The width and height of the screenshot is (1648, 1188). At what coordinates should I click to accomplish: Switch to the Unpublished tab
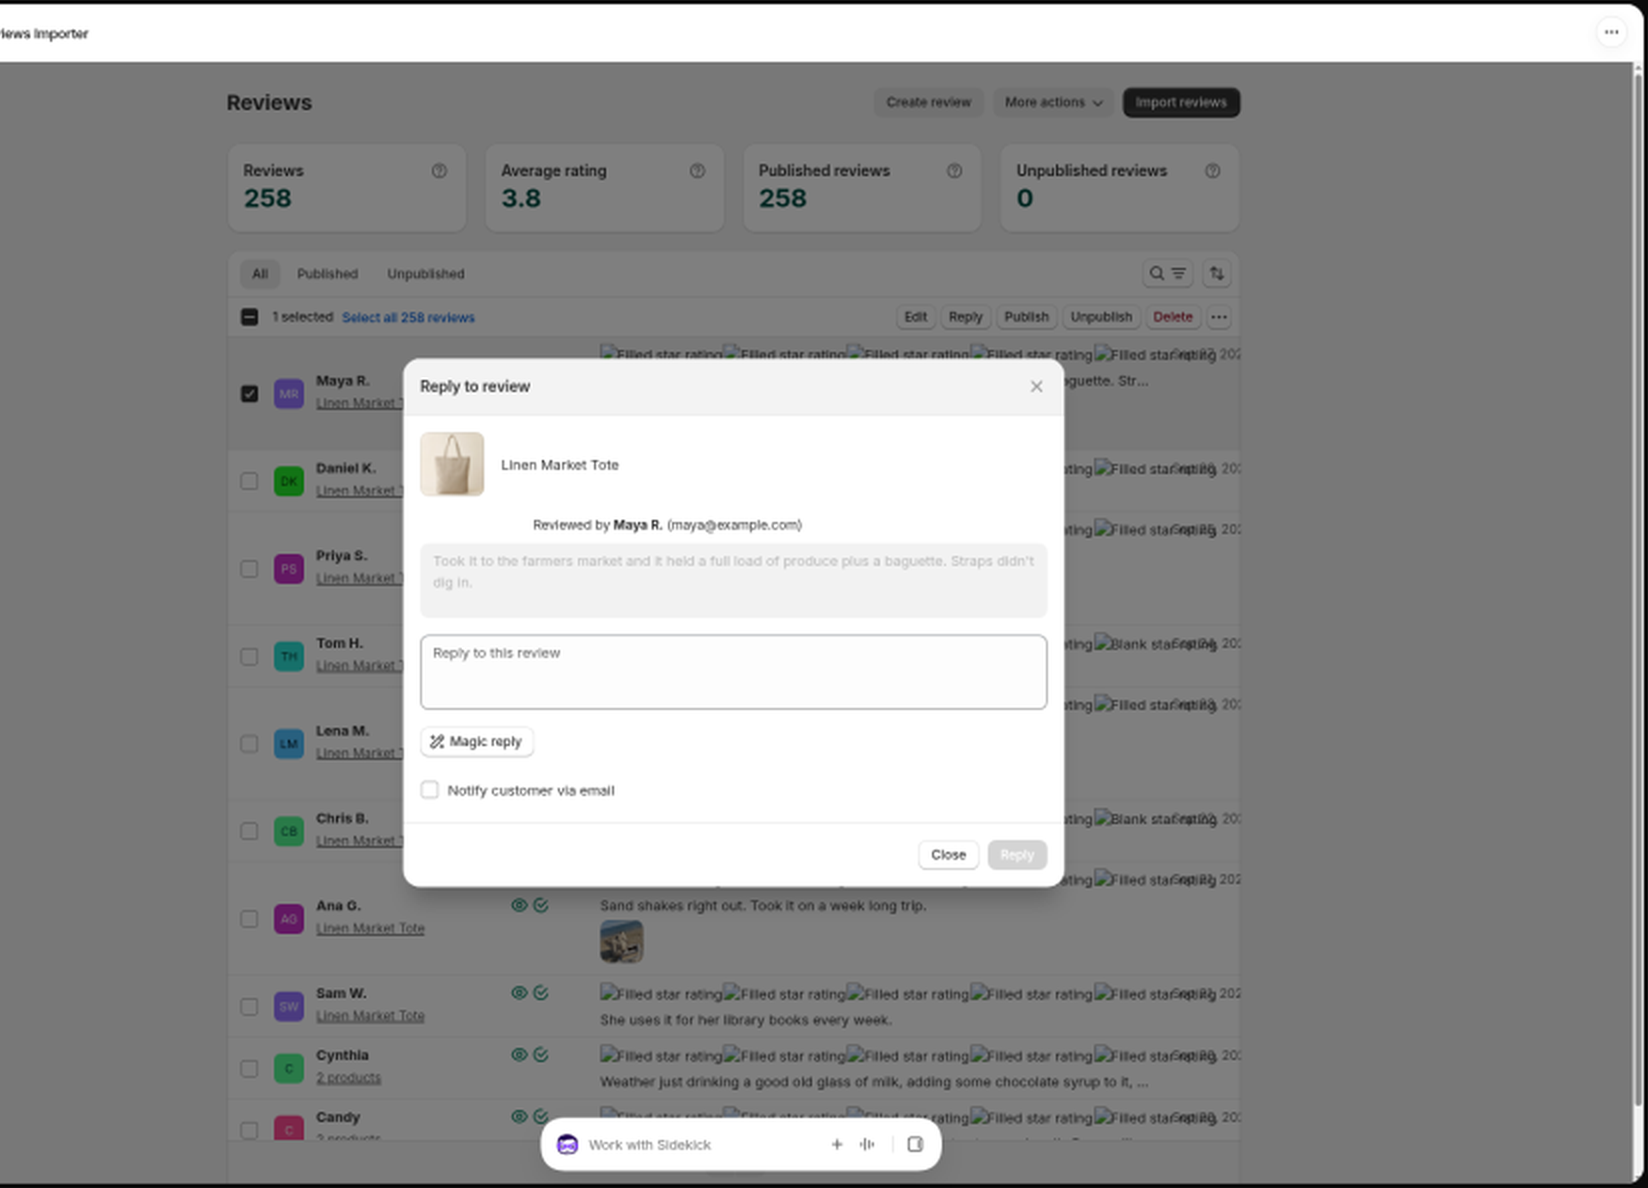(426, 274)
